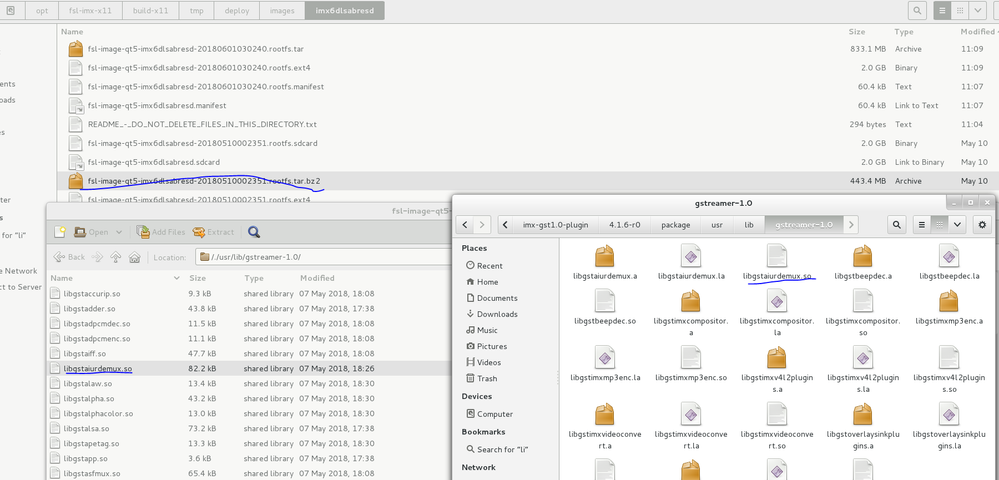Select 20180510002351.rootfs.sdcard file icon
The image size is (999, 480).
(x=76, y=143)
